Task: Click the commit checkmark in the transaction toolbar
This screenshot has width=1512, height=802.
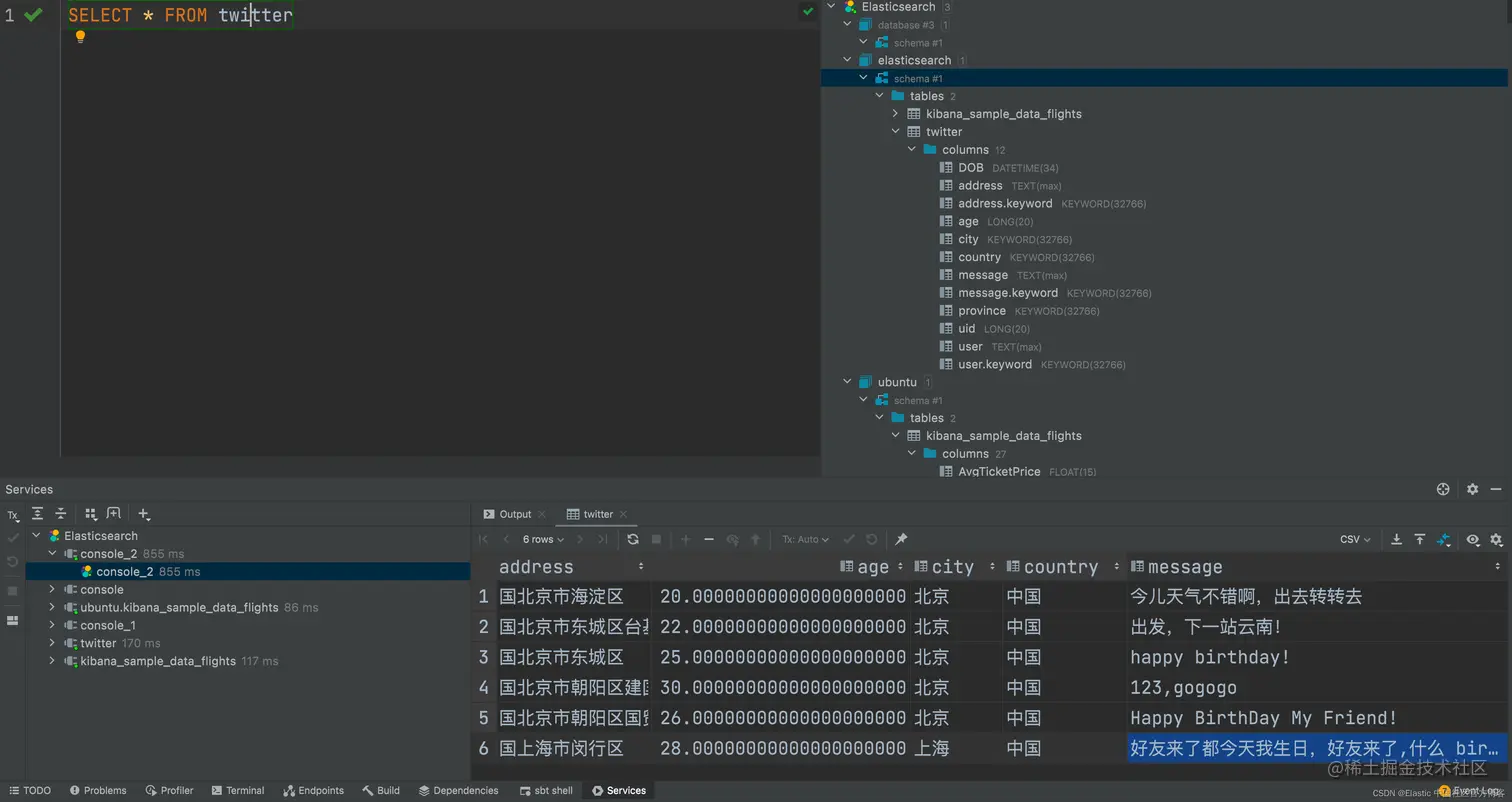Action: [x=849, y=539]
